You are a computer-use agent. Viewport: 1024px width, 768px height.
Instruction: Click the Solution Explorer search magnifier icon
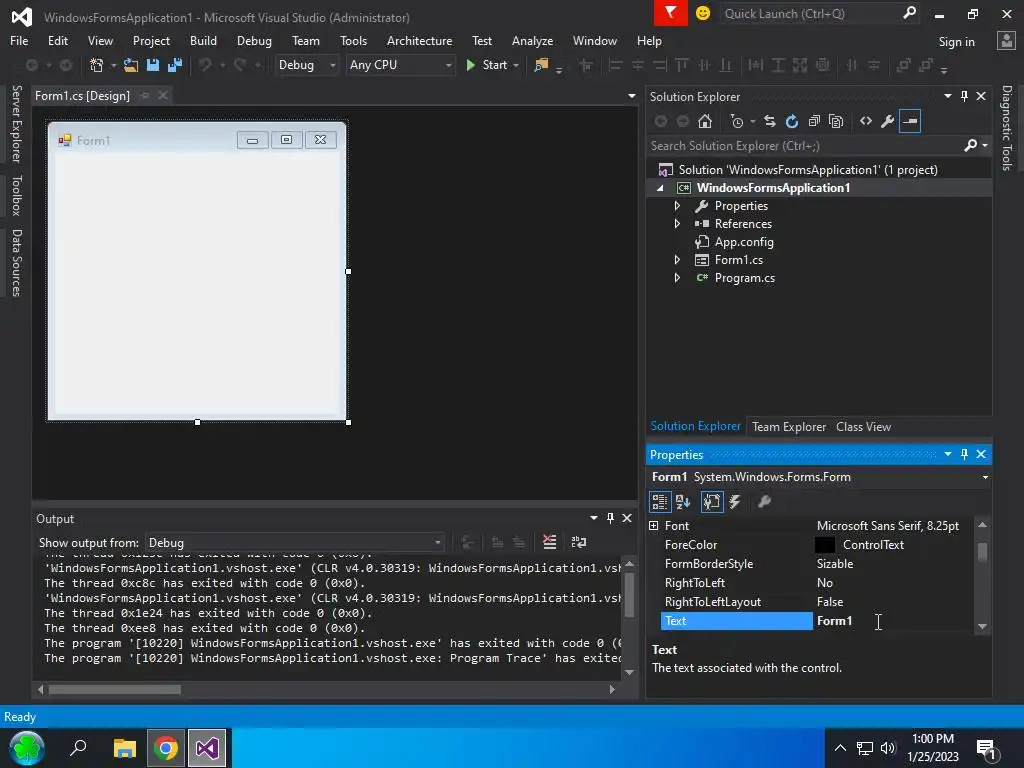pos(970,146)
